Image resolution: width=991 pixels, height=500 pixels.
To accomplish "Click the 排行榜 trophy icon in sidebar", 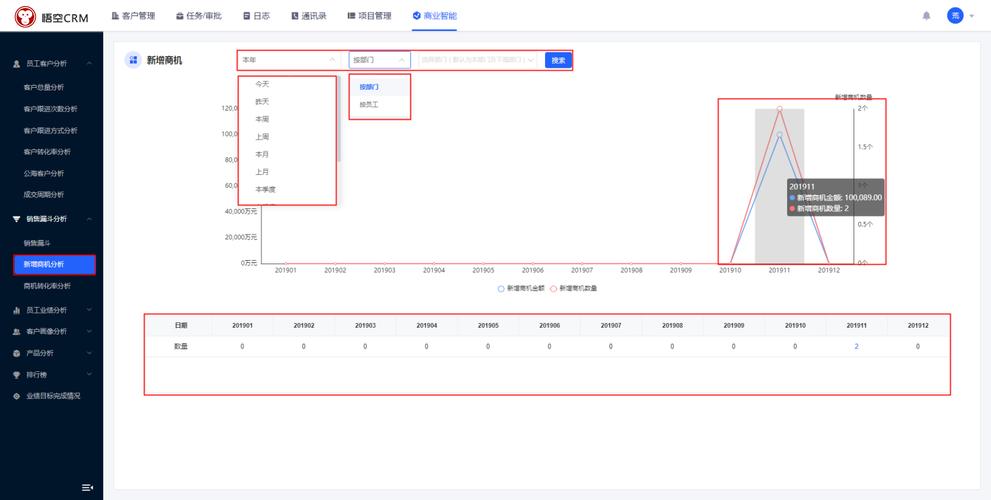I will click(x=16, y=375).
